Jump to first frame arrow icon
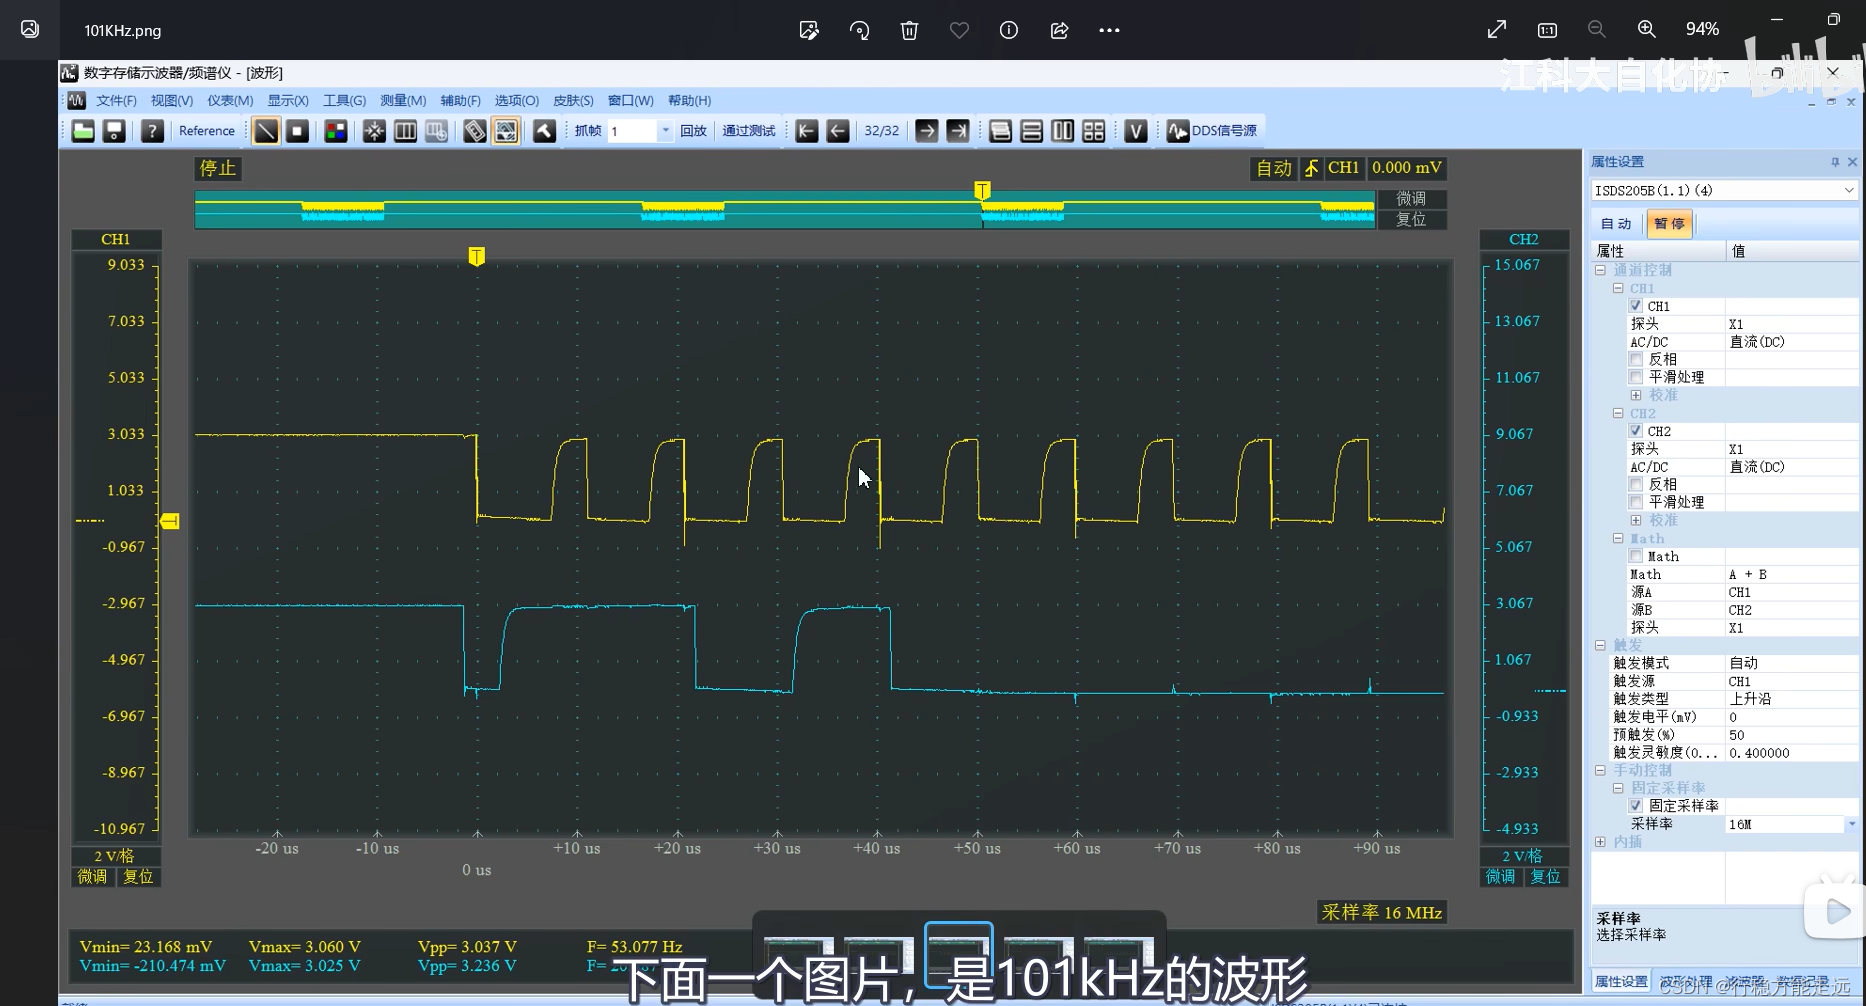The width and height of the screenshot is (1866, 1006). (807, 131)
